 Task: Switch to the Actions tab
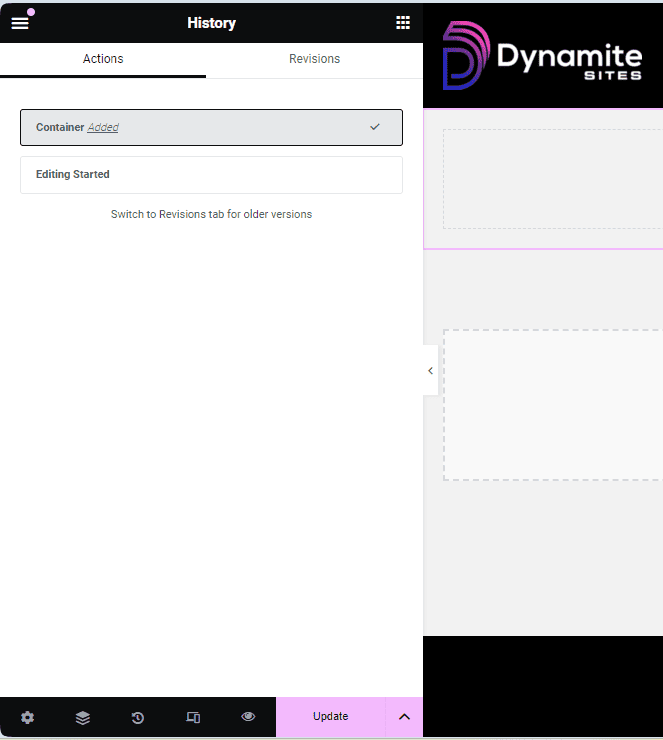click(103, 59)
